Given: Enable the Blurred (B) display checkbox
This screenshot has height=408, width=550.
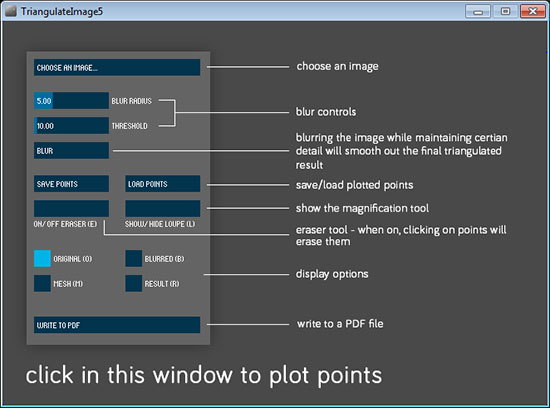Looking at the screenshot, I should pos(134,259).
